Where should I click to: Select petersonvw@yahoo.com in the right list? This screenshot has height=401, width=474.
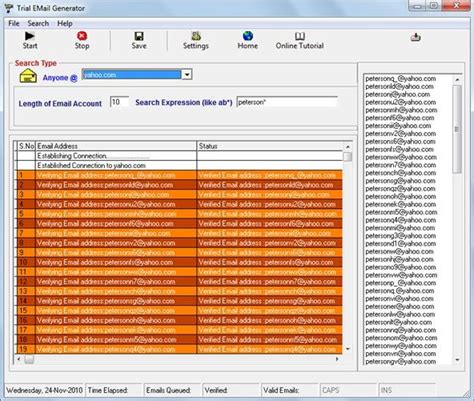[x=401, y=275]
